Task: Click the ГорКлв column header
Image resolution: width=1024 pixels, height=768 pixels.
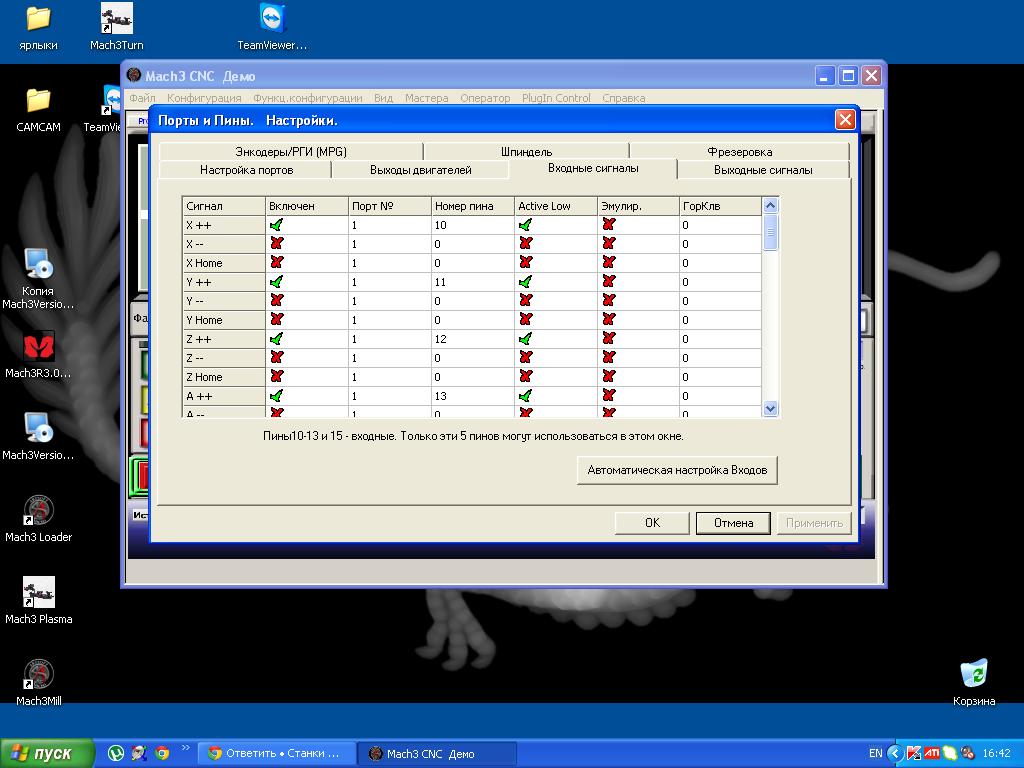Action: tap(720, 206)
